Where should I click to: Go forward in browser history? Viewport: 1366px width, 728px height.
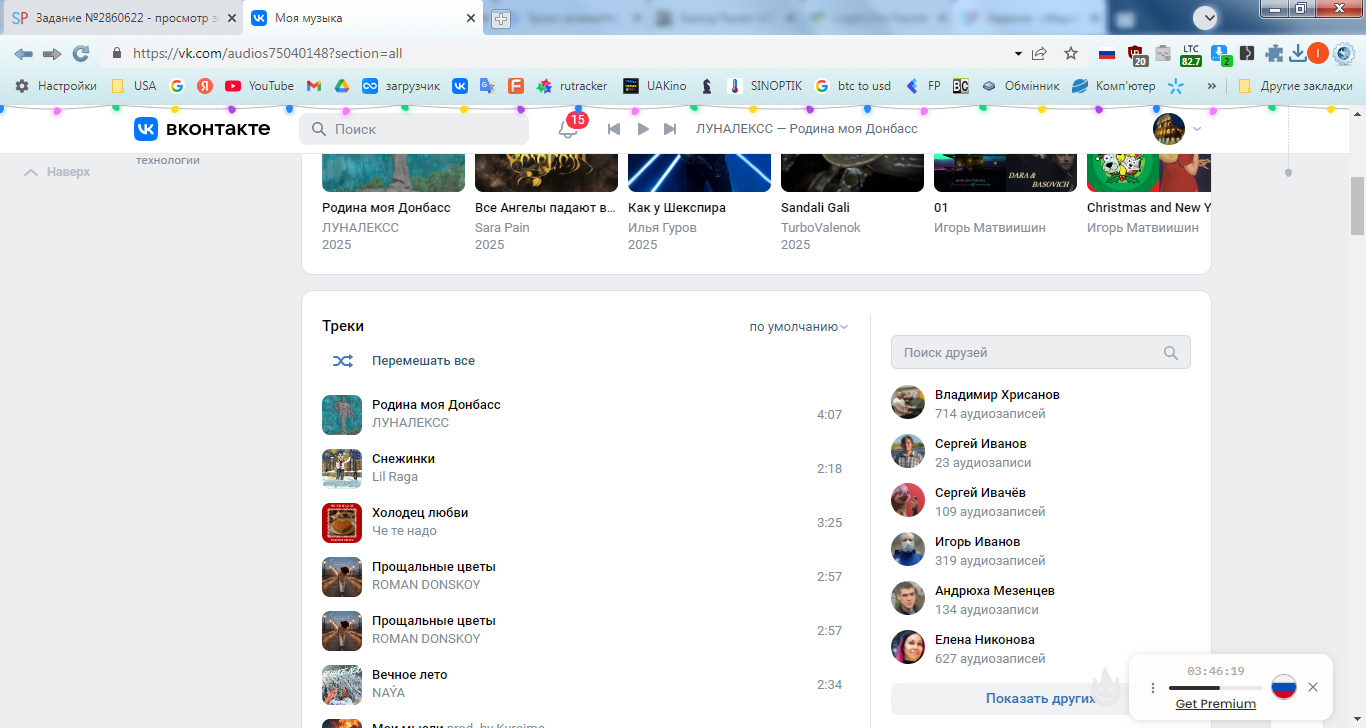52,53
